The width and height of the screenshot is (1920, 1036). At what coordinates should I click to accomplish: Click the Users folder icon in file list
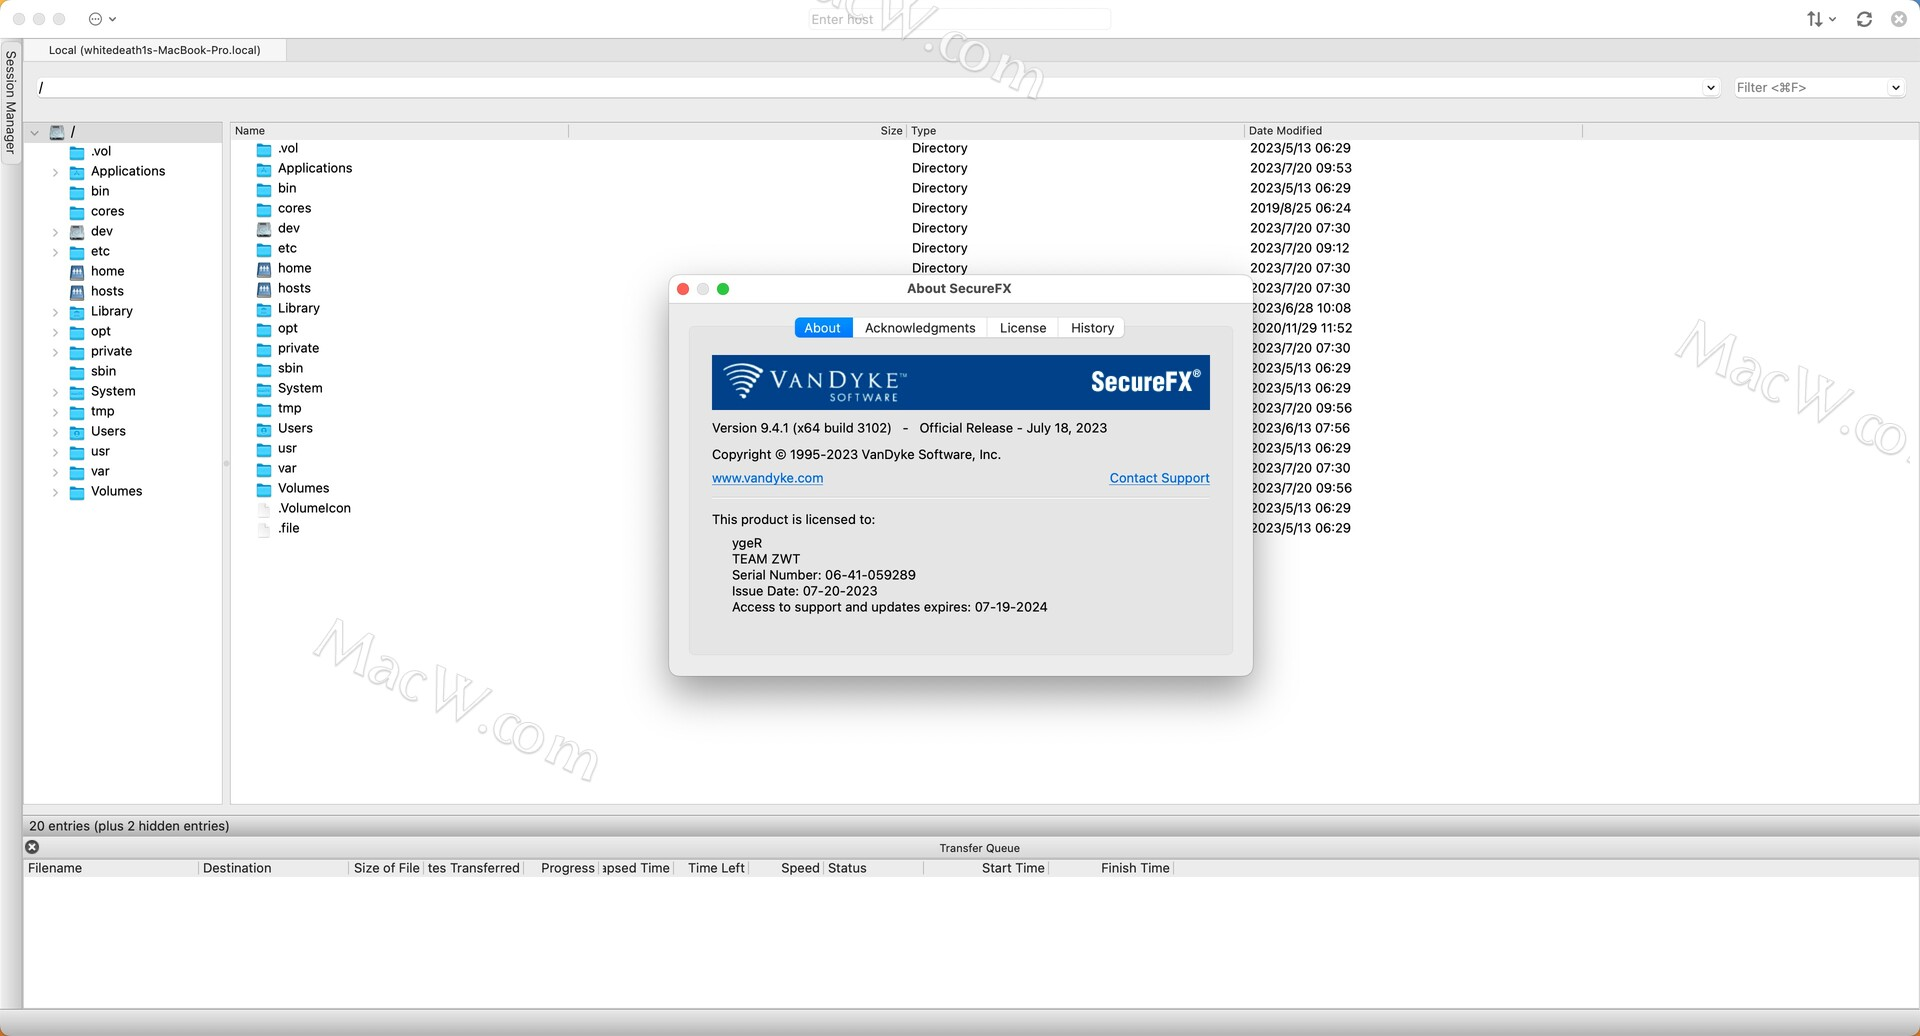[264, 429]
